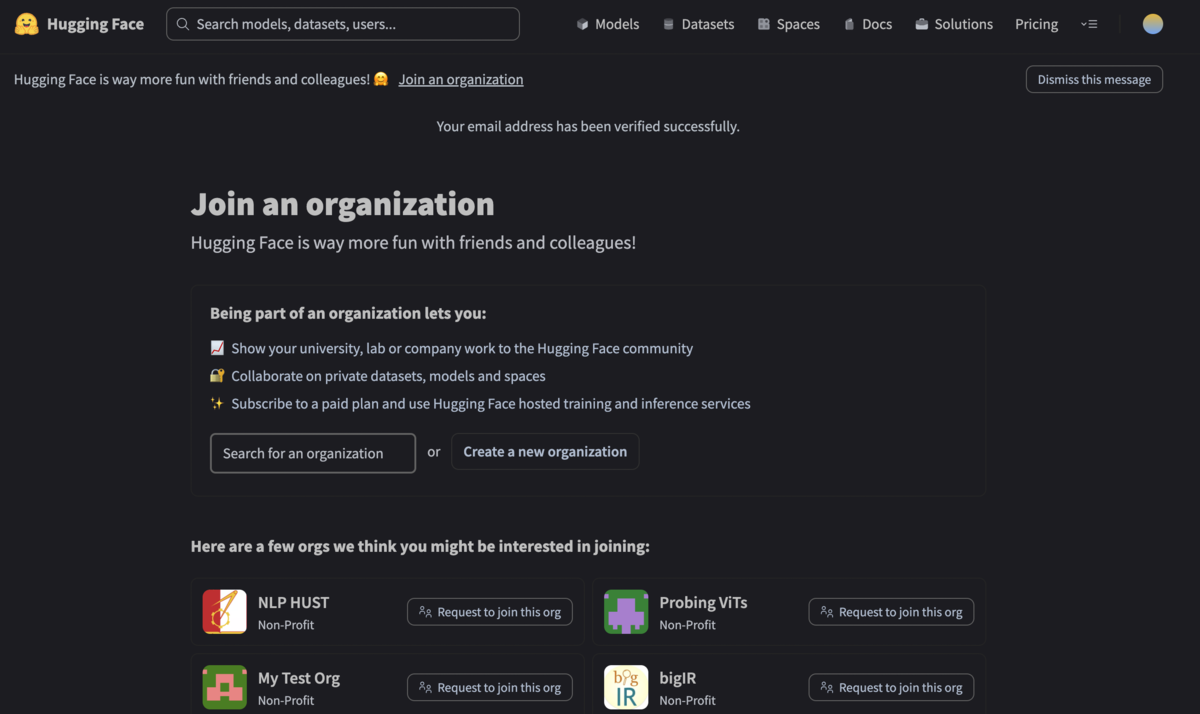Open the Models page
This screenshot has width=1200, height=714.
pyautogui.click(x=608, y=24)
